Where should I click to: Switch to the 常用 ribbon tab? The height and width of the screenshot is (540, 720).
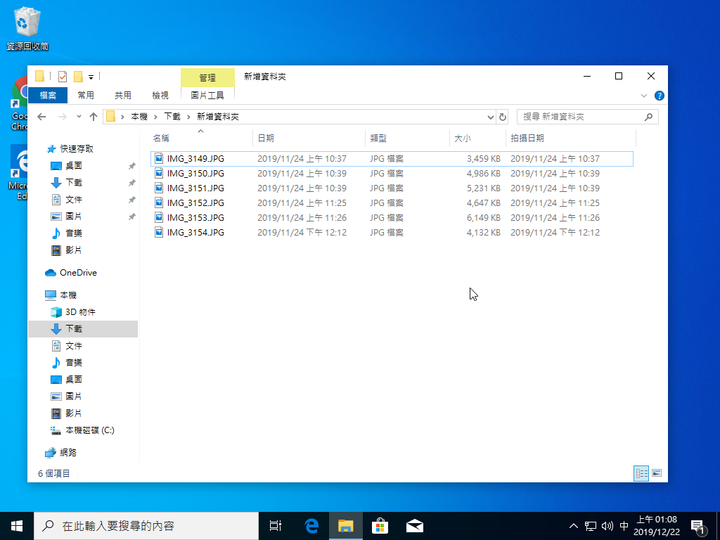85,95
